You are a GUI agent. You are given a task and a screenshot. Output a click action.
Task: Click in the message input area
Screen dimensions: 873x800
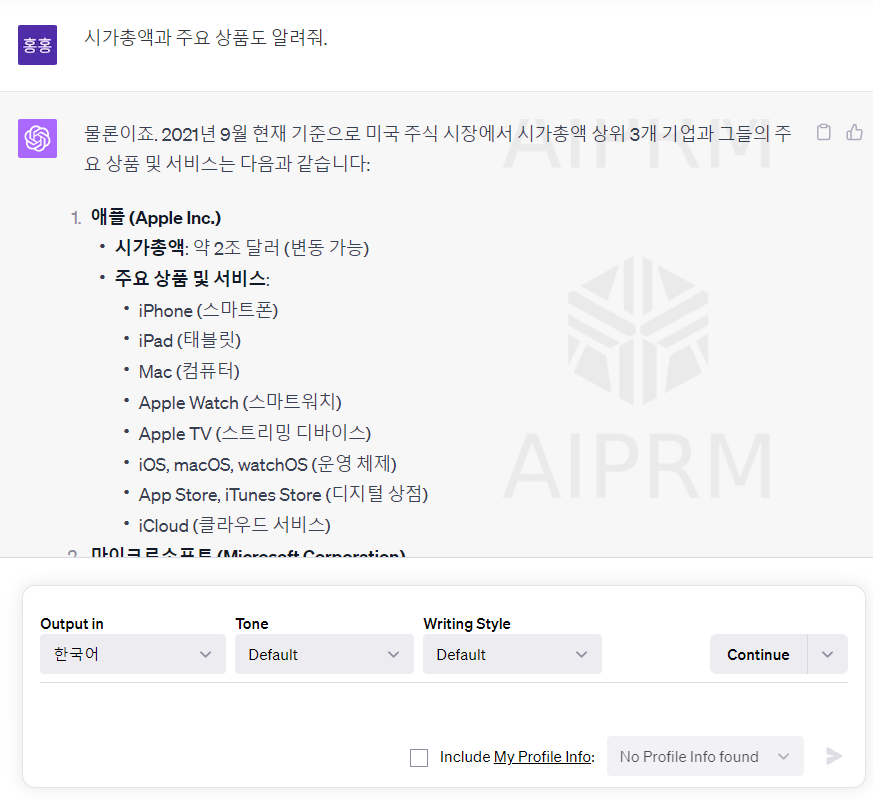444,708
